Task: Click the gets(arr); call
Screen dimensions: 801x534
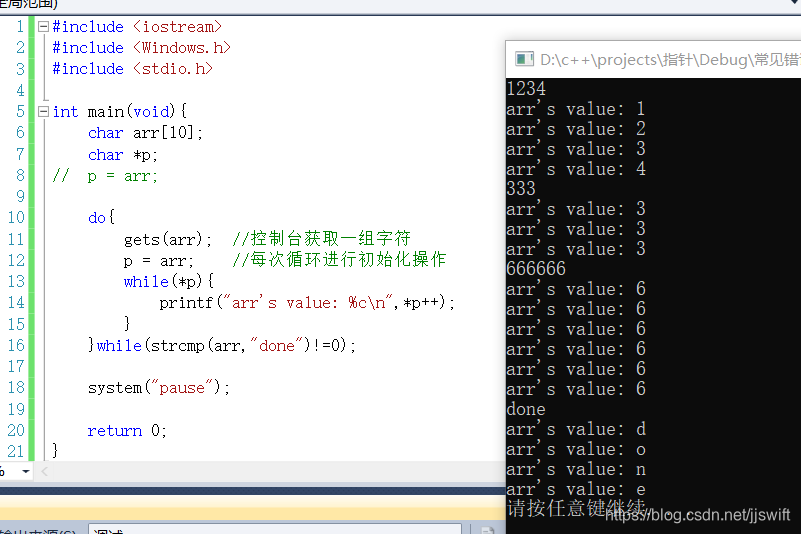Action: [168, 239]
